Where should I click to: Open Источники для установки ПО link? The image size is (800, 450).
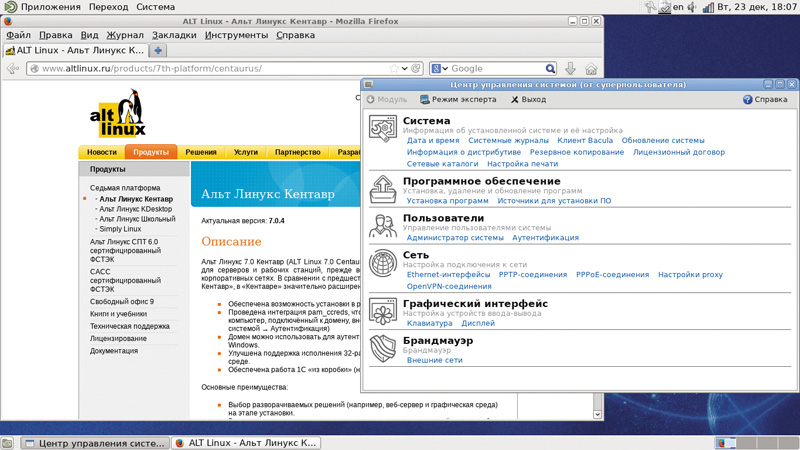[554, 201]
